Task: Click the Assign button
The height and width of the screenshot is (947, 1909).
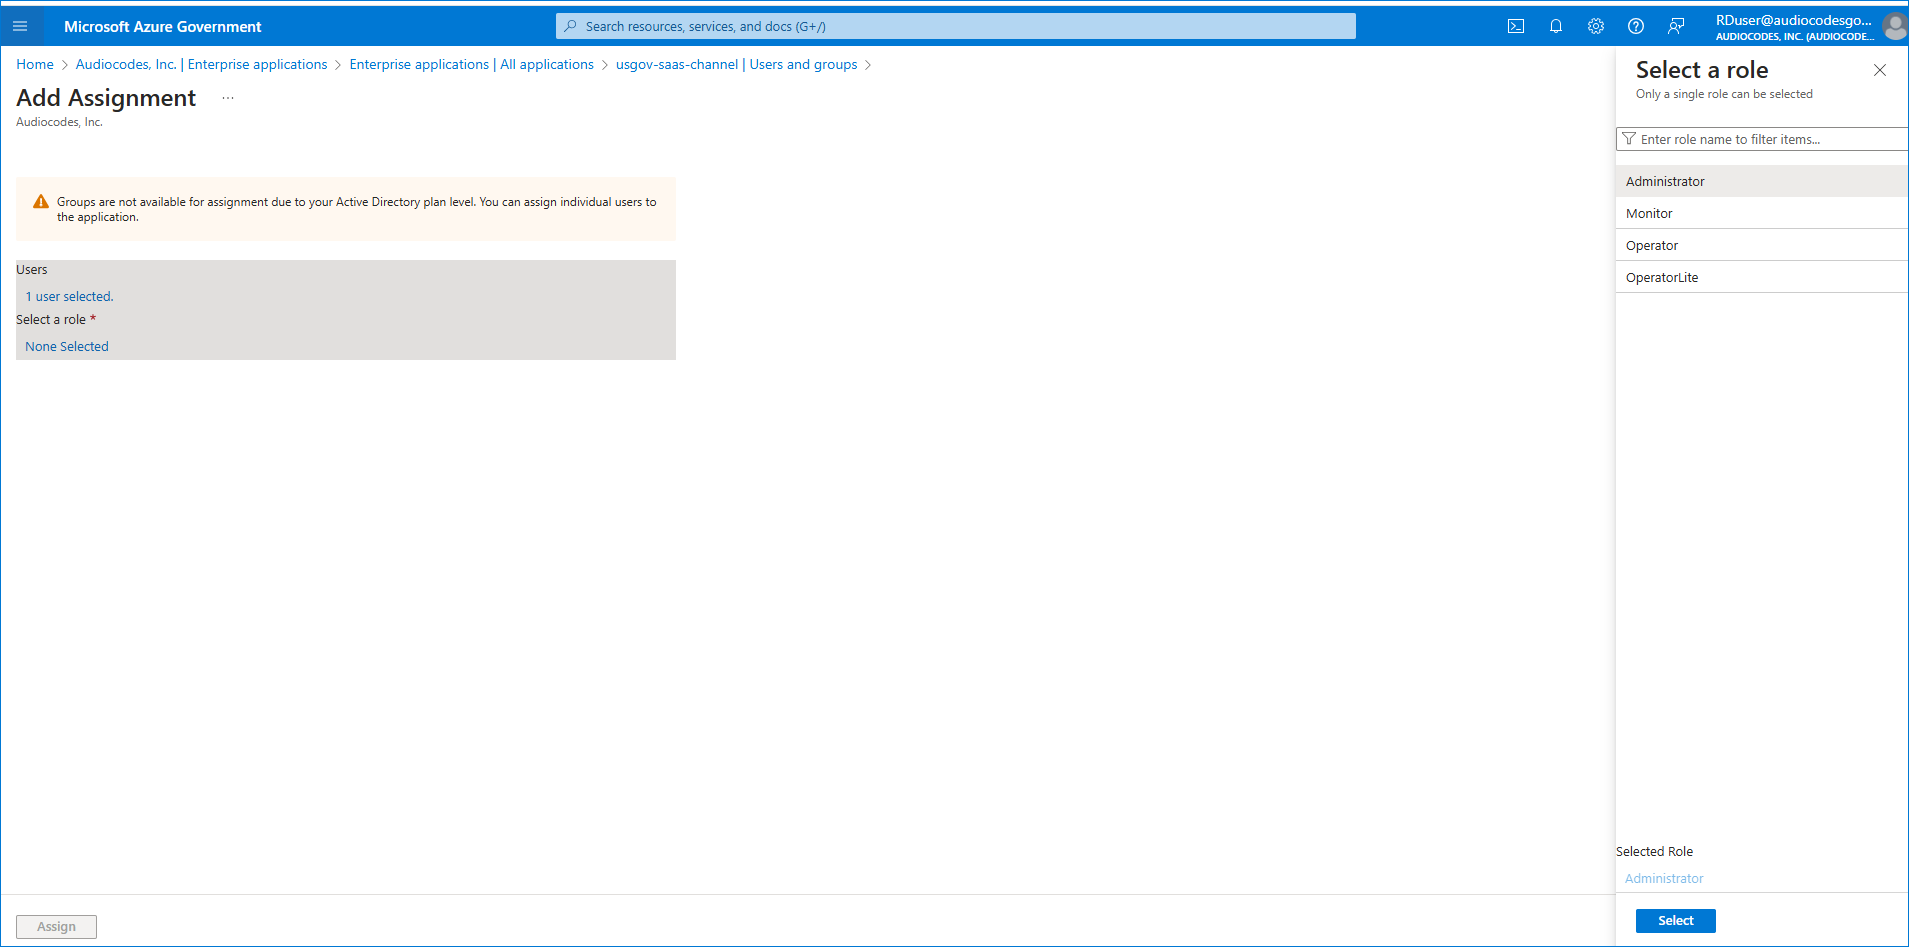Action: pos(56,926)
